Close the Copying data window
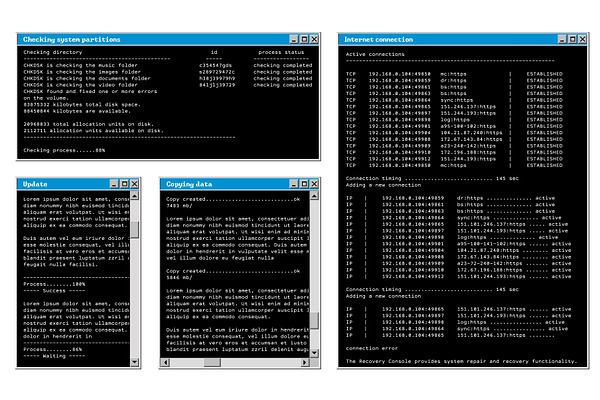This screenshot has width=600, height=400. [314, 184]
